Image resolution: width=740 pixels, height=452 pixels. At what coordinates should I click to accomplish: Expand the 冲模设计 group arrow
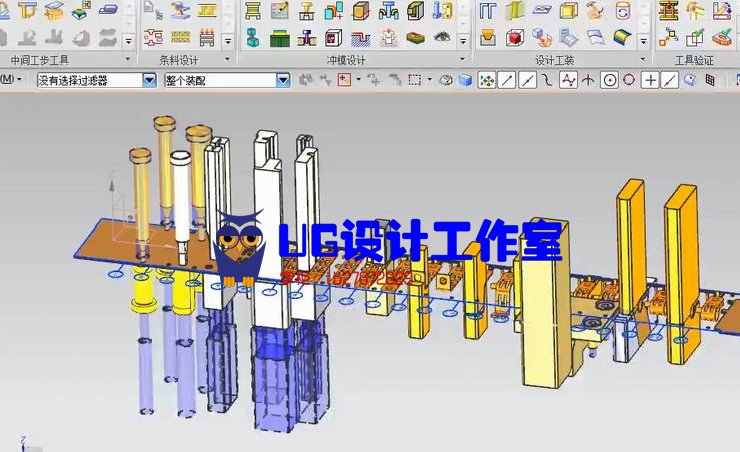coord(462,59)
